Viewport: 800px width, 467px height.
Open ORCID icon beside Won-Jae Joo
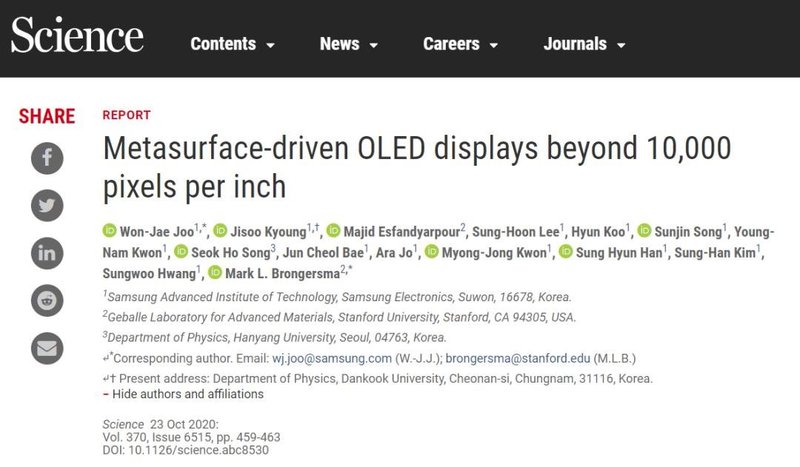110,229
